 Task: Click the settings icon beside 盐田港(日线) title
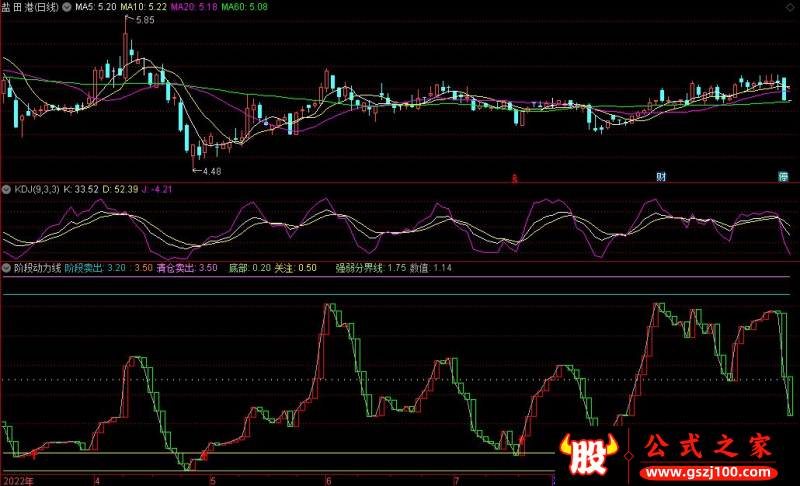coord(68,7)
